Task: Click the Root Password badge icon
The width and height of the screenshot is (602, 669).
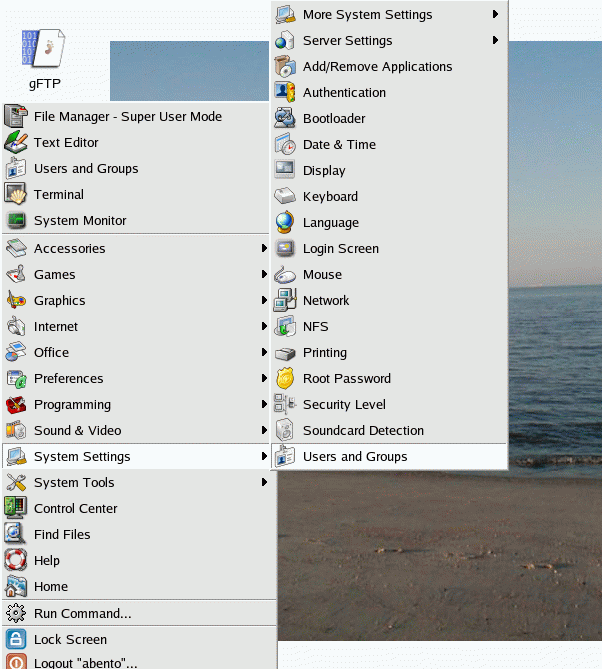Action: point(285,378)
